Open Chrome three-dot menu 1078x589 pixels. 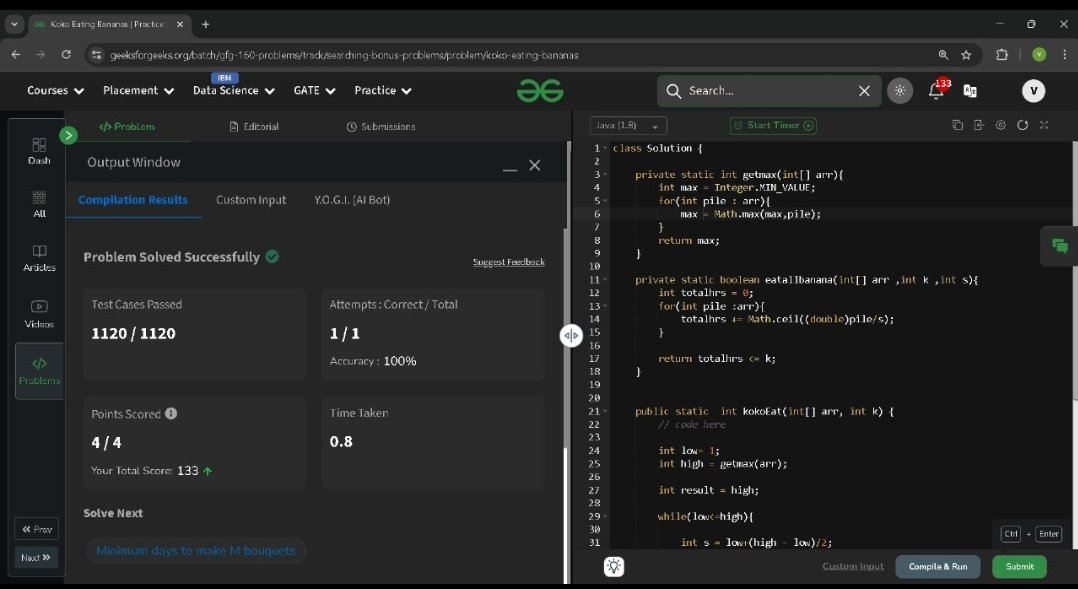[1064, 55]
